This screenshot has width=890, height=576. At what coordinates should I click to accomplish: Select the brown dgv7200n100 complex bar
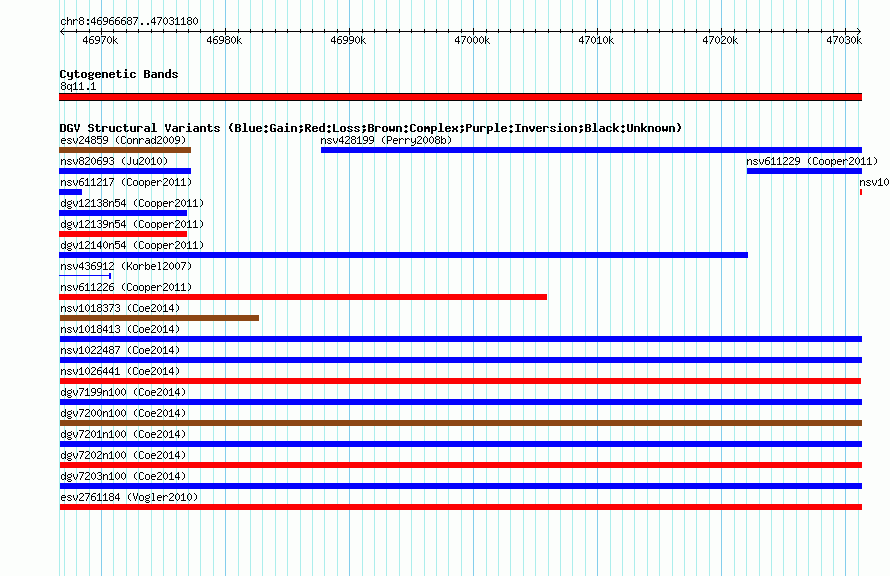pos(460,423)
